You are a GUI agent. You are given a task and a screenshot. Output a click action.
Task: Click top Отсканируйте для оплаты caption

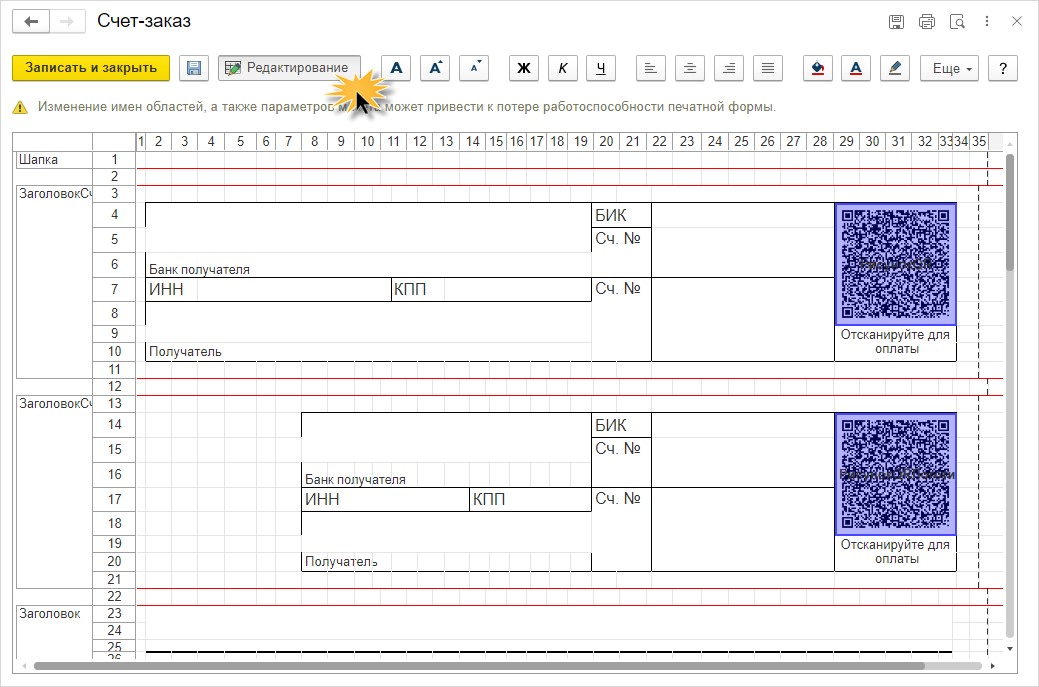(895, 342)
